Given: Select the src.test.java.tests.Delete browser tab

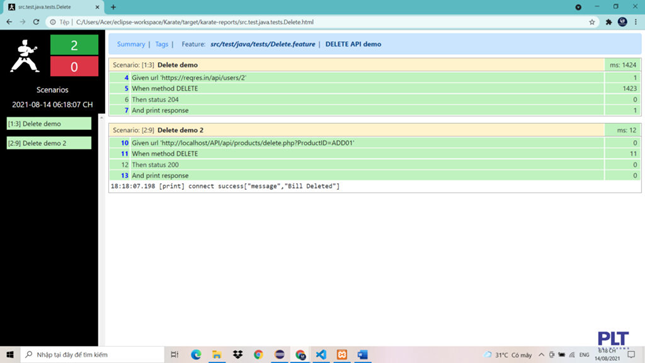Looking at the screenshot, I should coord(53,7).
